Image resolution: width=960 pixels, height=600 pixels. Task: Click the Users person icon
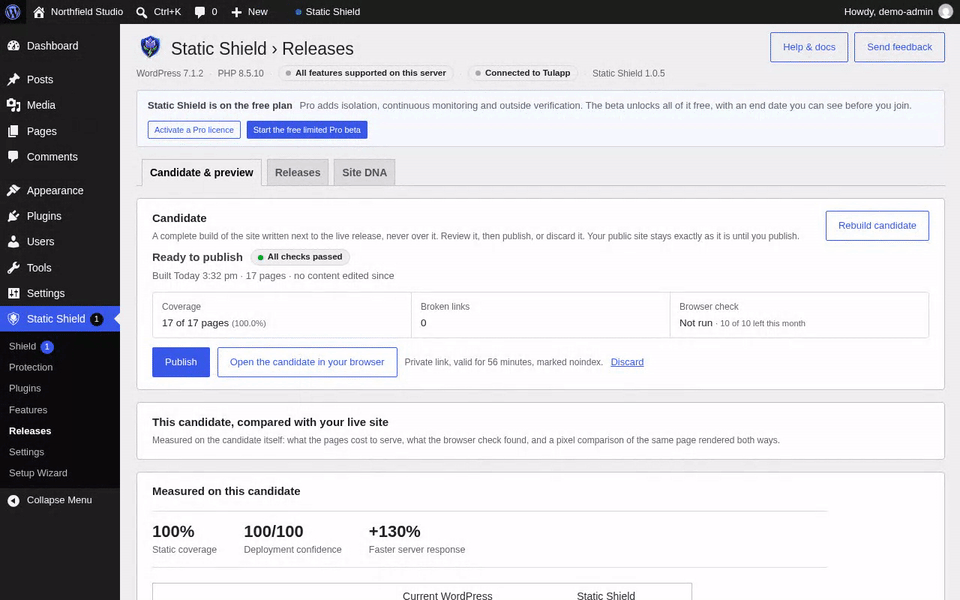pyautogui.click(x=13, y=242)
